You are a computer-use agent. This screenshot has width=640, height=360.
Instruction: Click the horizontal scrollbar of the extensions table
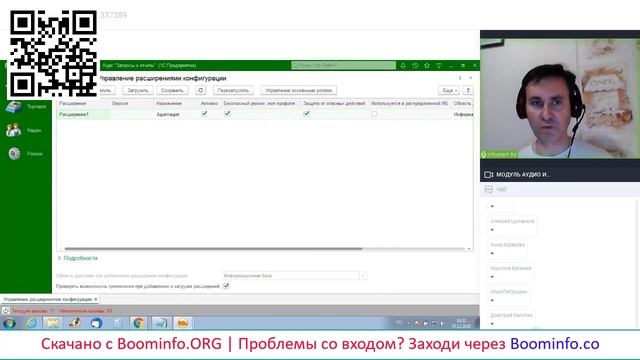[213, 249]
